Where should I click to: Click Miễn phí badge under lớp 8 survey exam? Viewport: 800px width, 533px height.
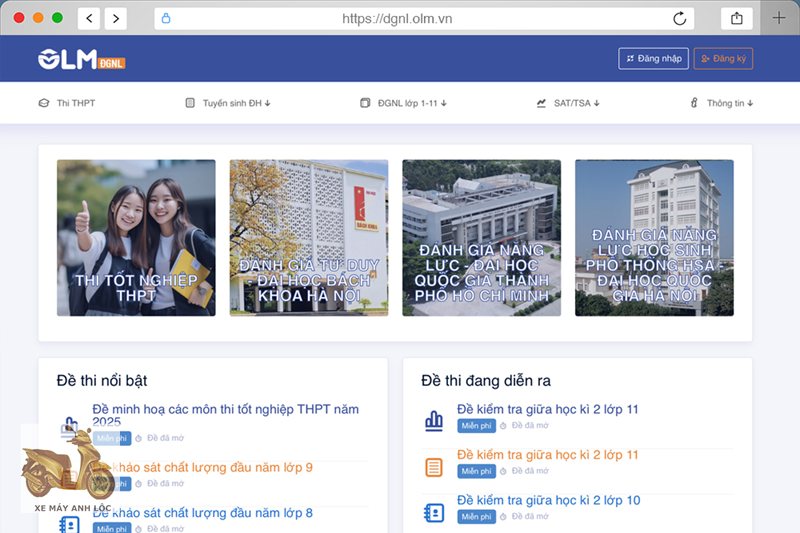pos(112,528)
